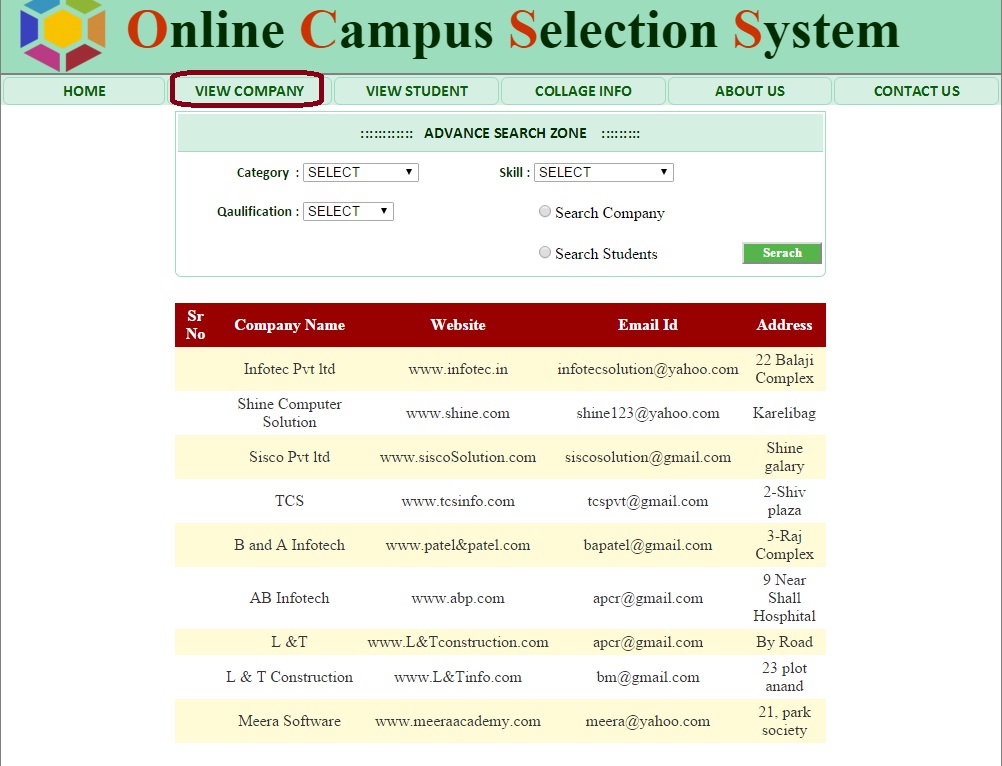The height and width of the screenshot is (766, 1002).
Task: Click the meera@yahoo.com email entry
Action: 647,721
